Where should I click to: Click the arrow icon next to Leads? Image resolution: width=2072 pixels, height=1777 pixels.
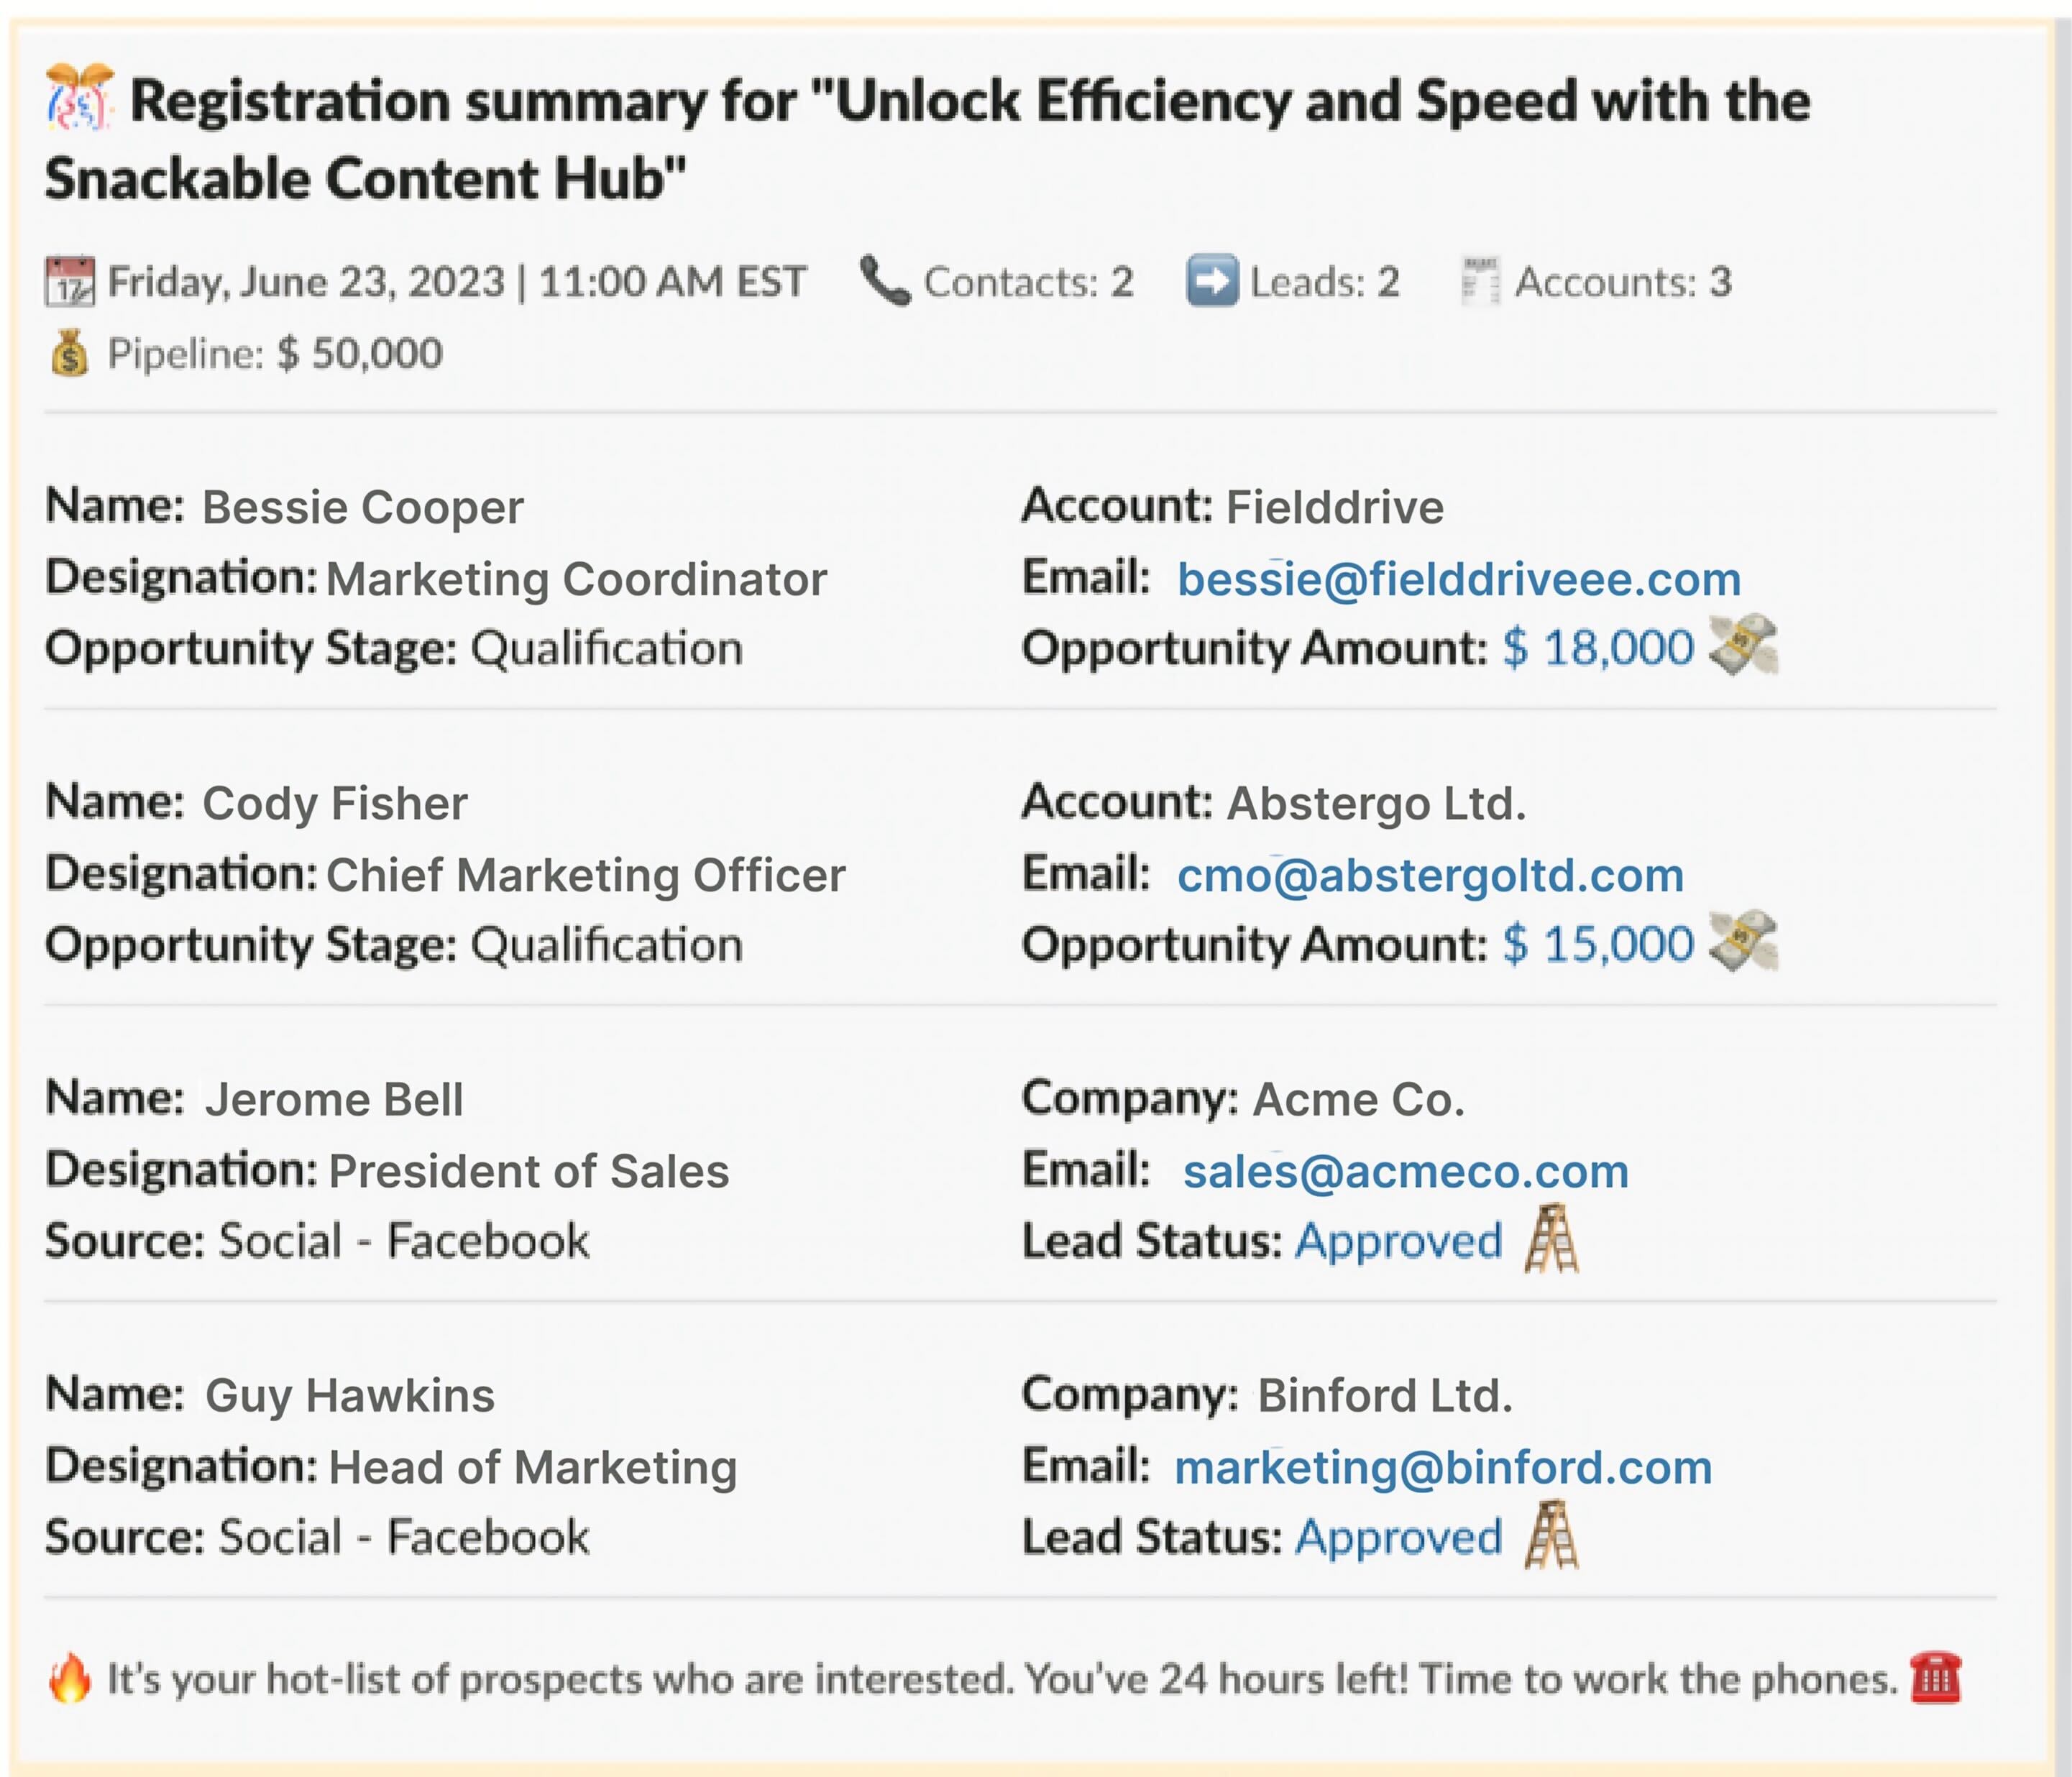[x=1212, y=281]
